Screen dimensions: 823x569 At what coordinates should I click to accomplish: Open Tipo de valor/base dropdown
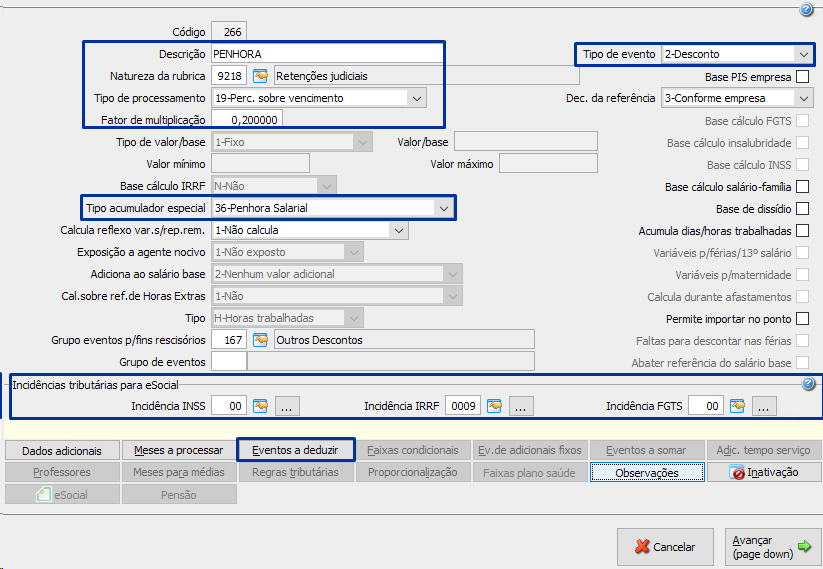click(363, 142)
